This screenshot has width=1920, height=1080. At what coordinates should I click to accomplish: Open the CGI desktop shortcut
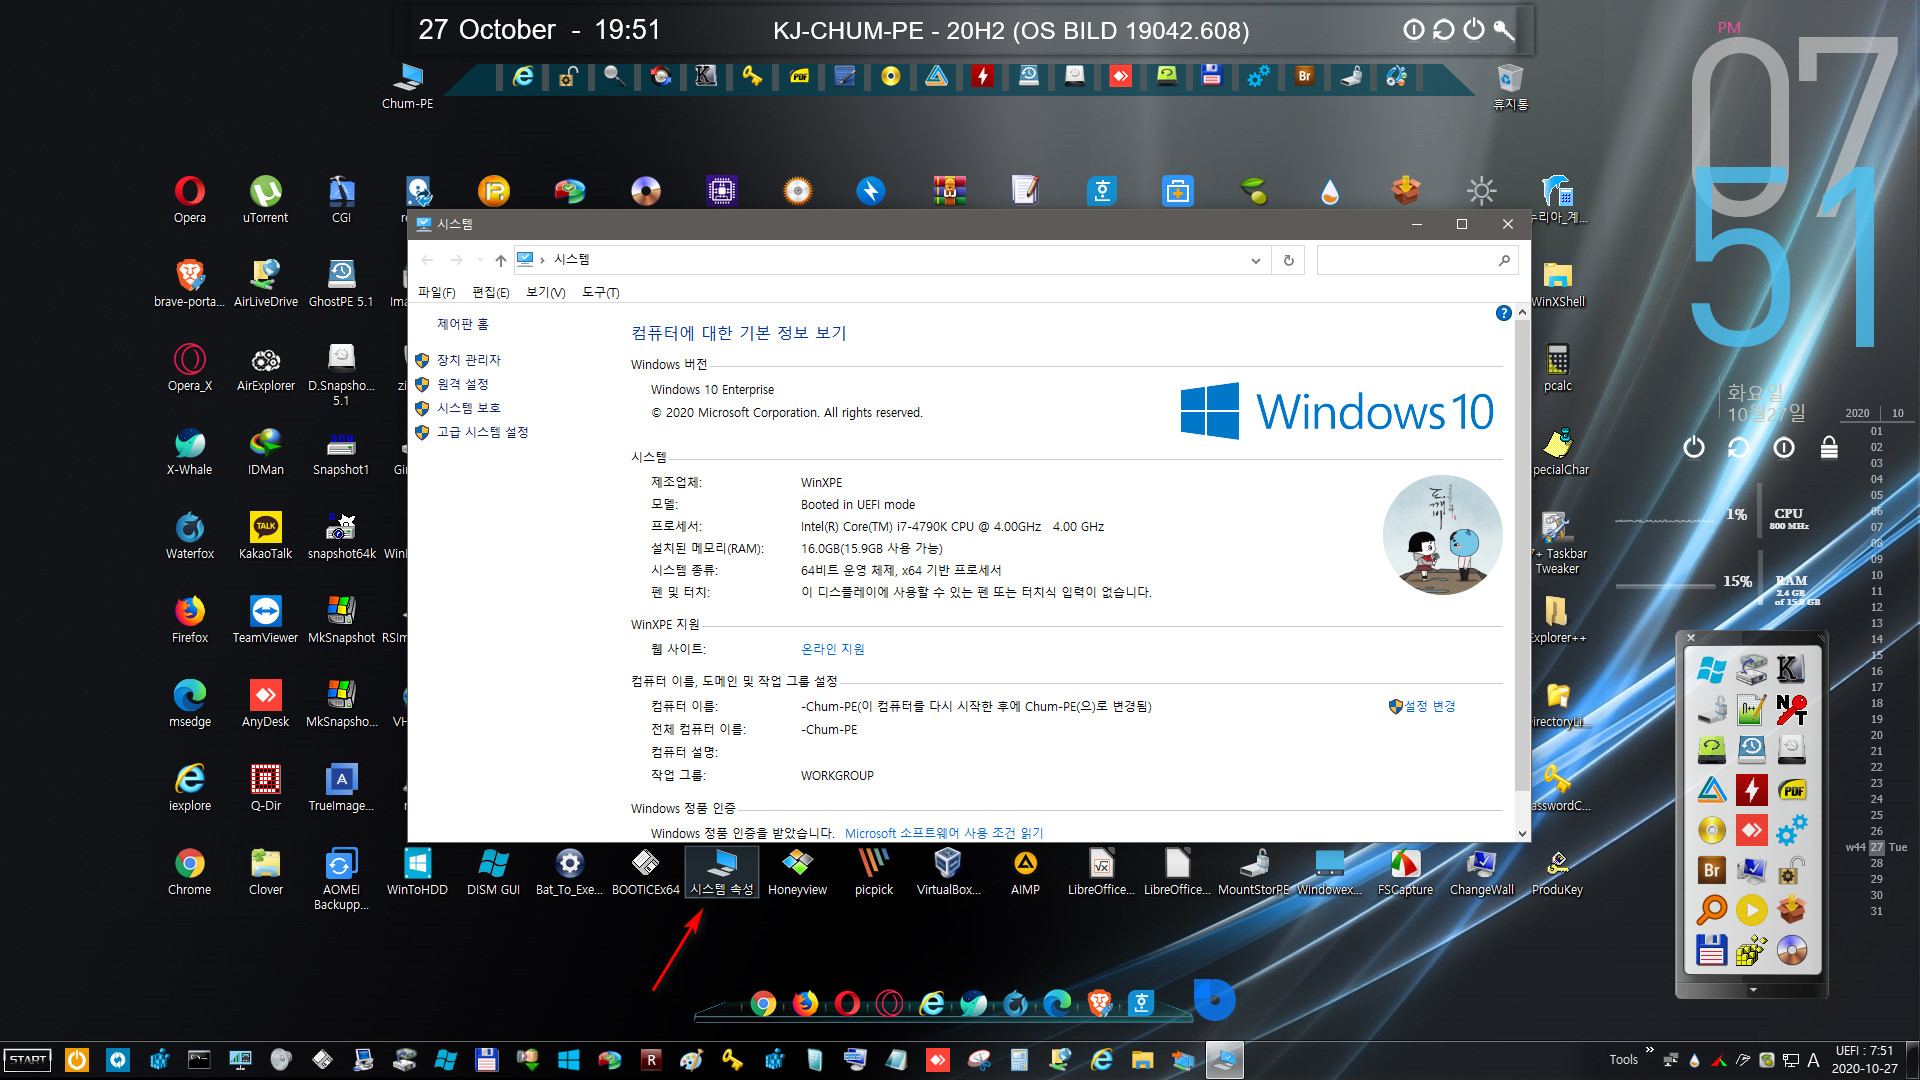[x=341, y=199]
